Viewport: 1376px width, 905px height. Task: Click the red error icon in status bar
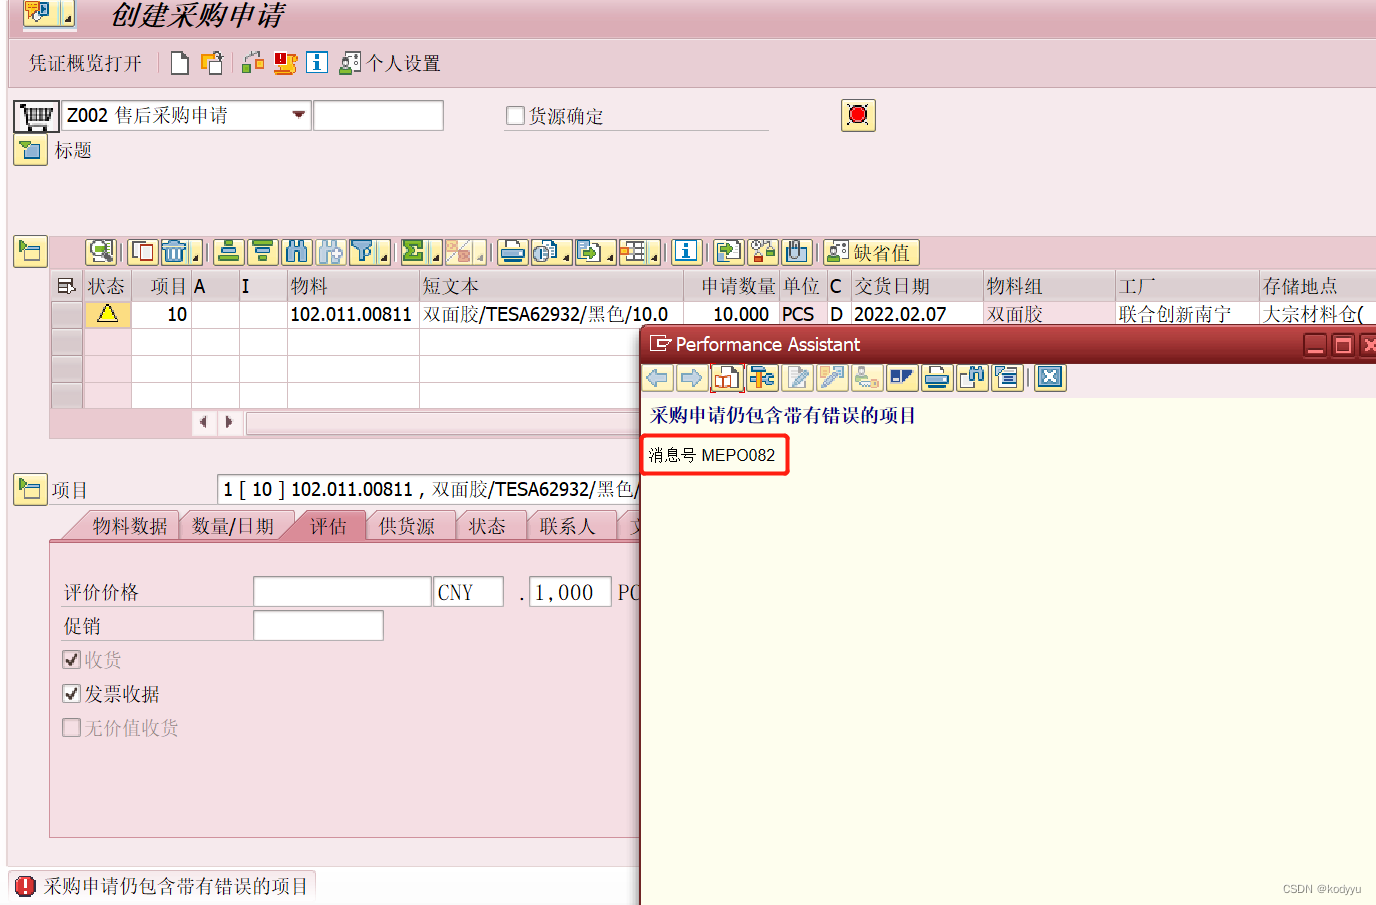click(26, 886)
